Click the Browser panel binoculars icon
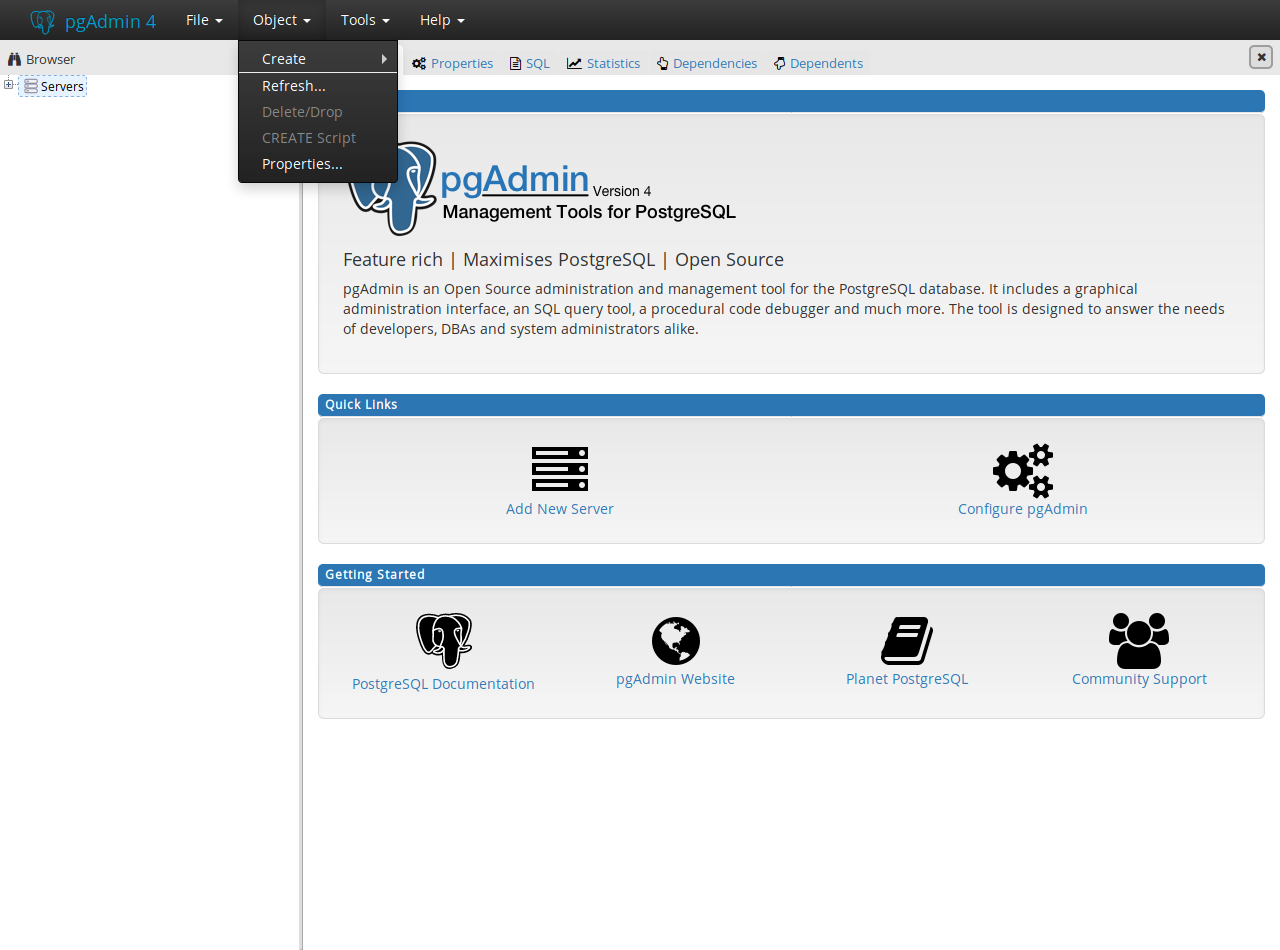1280x950 pixels. coord(14,59)
